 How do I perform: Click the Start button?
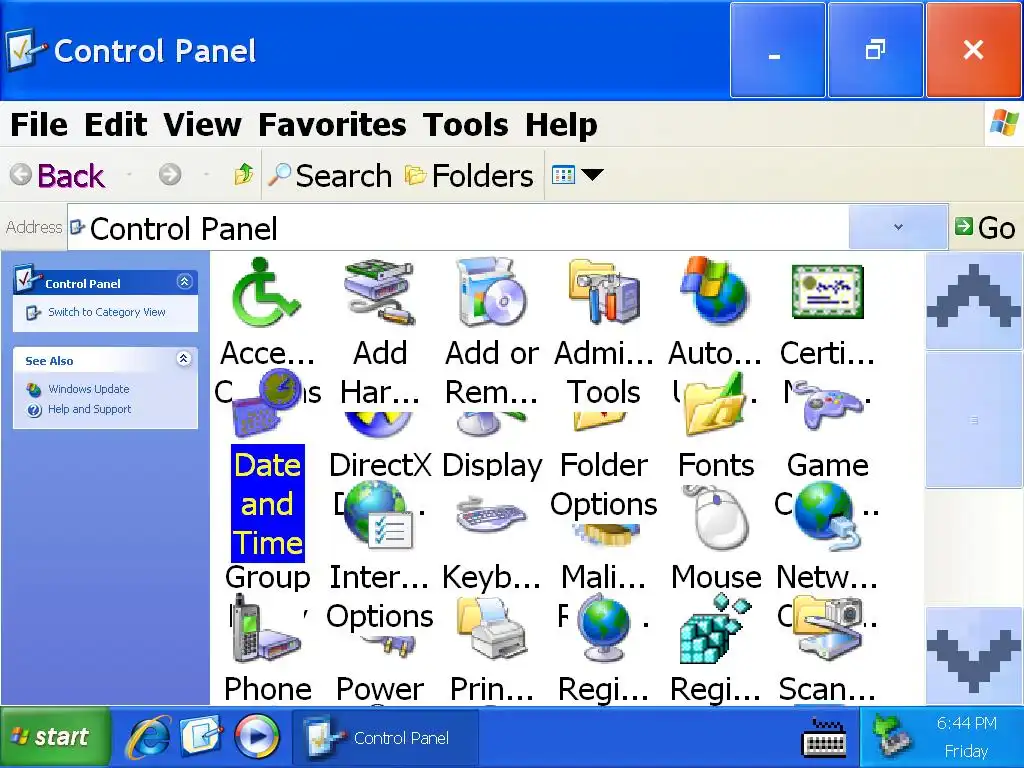tap(55, 737)
